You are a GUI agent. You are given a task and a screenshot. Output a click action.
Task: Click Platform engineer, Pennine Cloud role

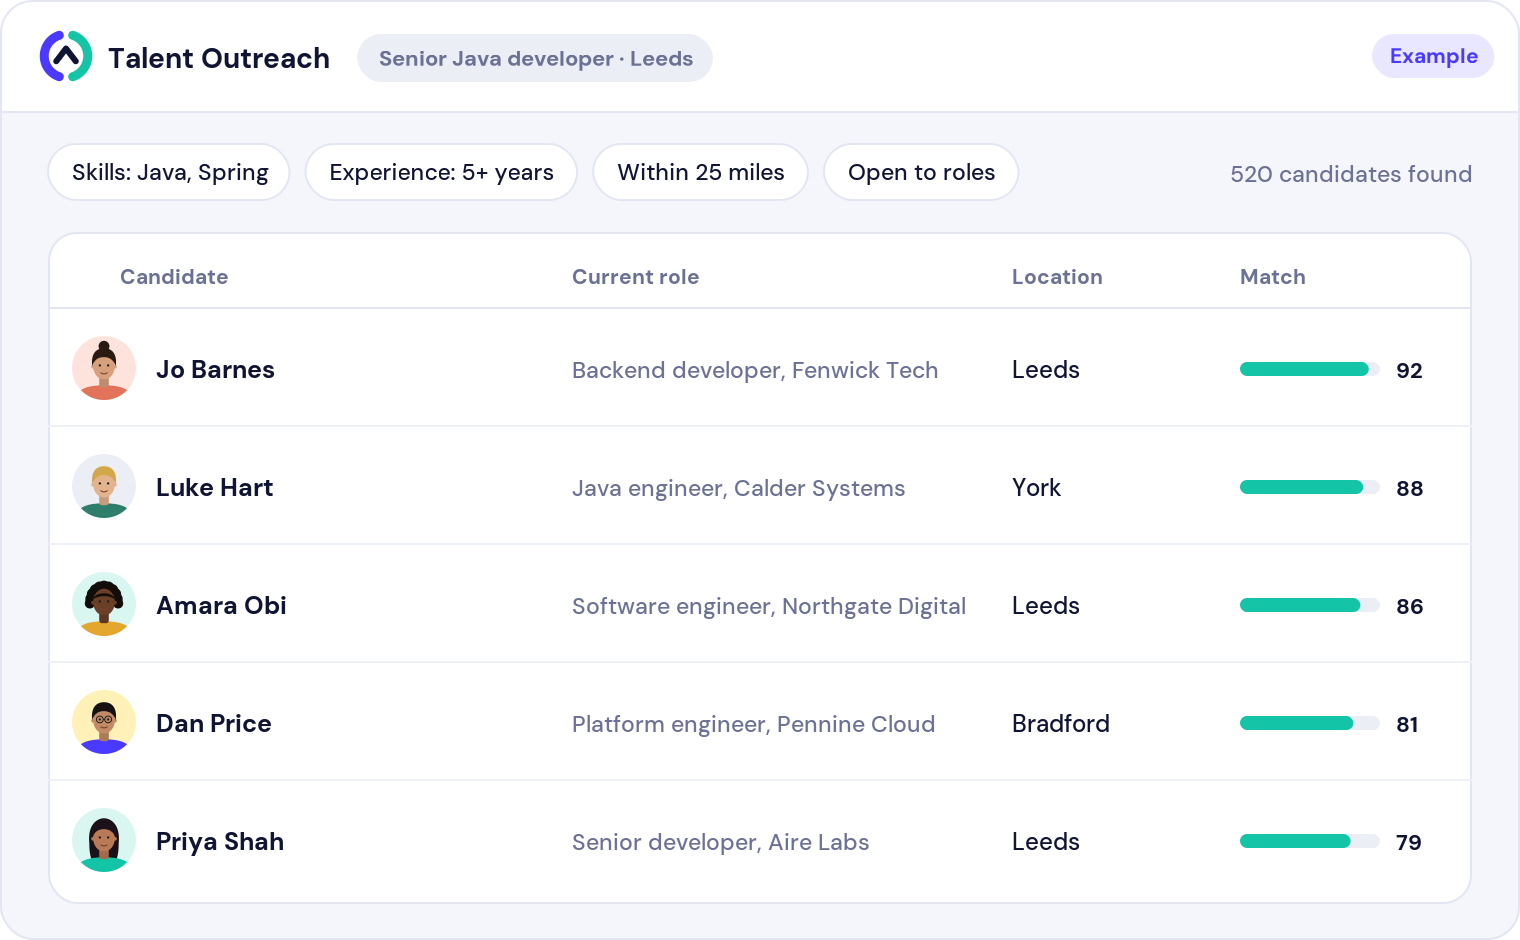pos(753,724)
